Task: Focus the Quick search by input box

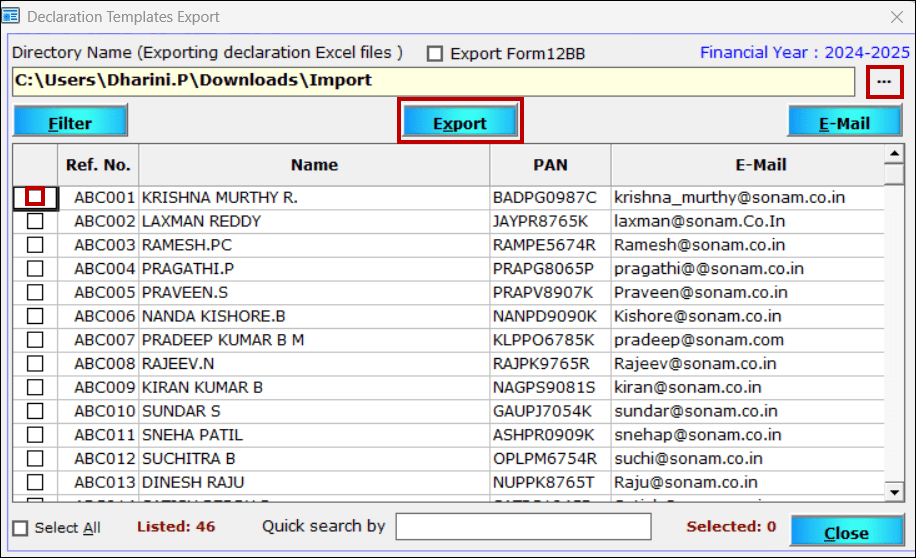Action: pyautogui.click(x=523, y=526)
